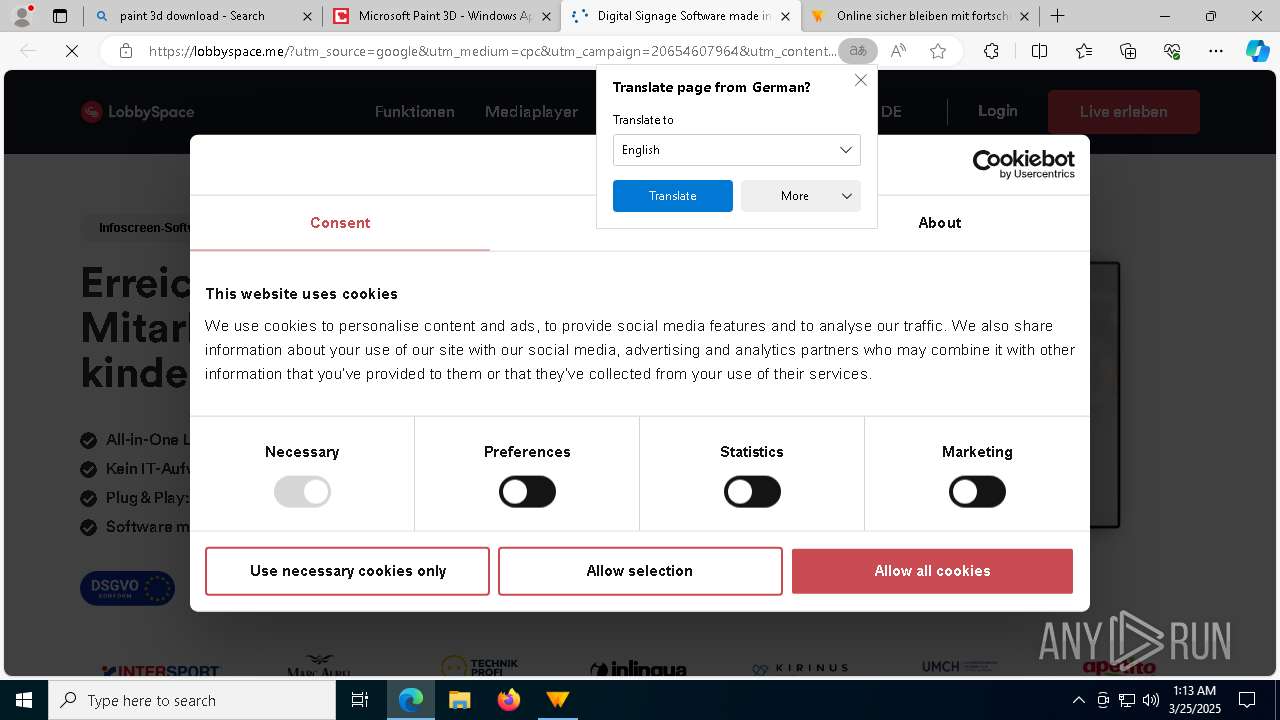The width and height of the screenshot is (1280, 720).
Task: Toggle Marketing cookies switch
Action: click(x=977, y=492)
